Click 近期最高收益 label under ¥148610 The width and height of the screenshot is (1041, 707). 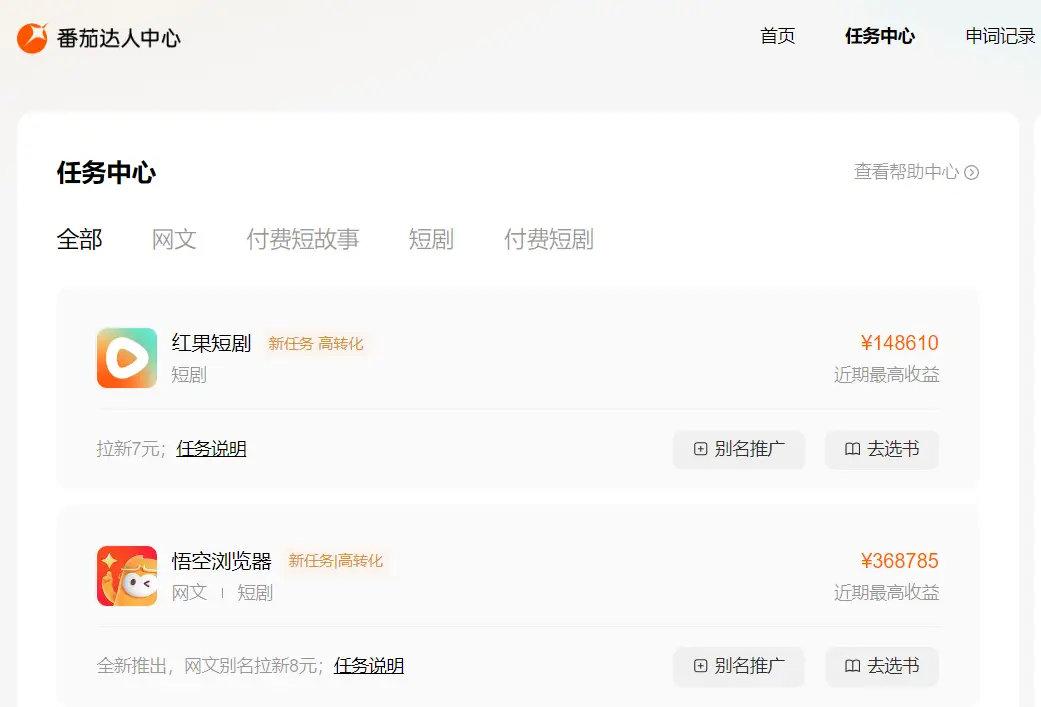tap(886, 374)
